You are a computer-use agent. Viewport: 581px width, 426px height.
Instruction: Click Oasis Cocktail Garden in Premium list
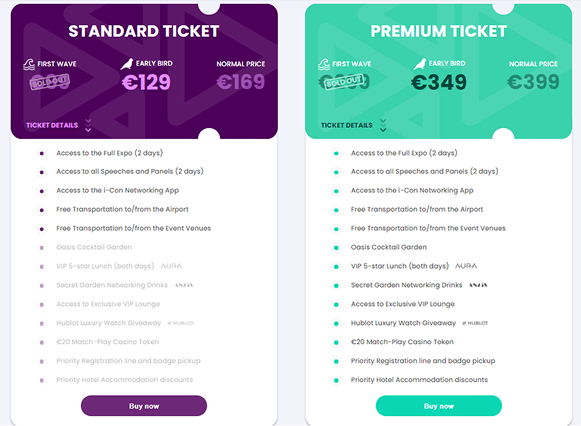click(389, 247)
